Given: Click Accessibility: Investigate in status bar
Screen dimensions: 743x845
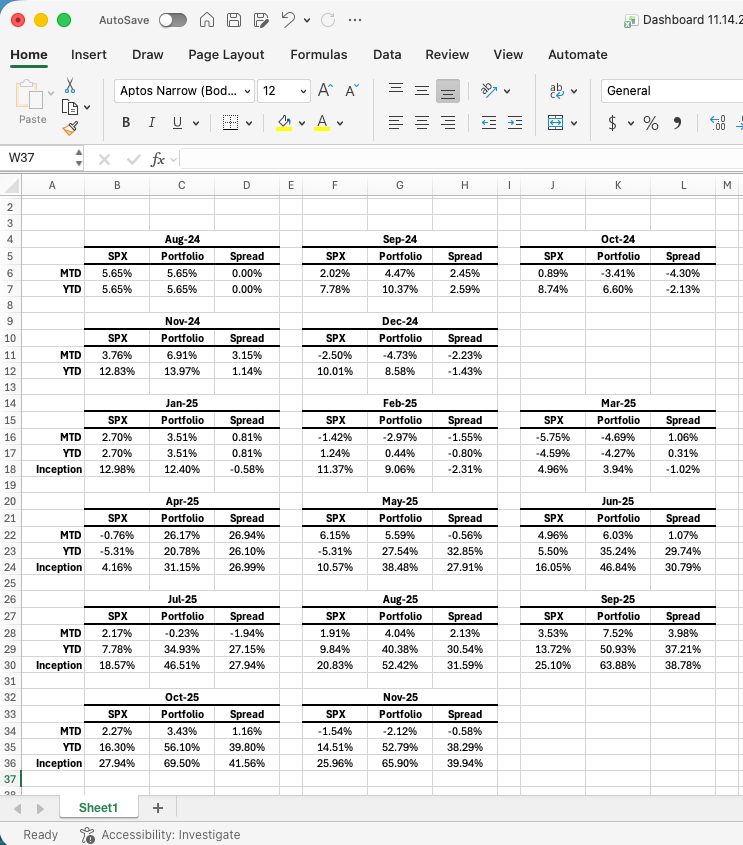Looking at the screenshot, I should point(161,835).
